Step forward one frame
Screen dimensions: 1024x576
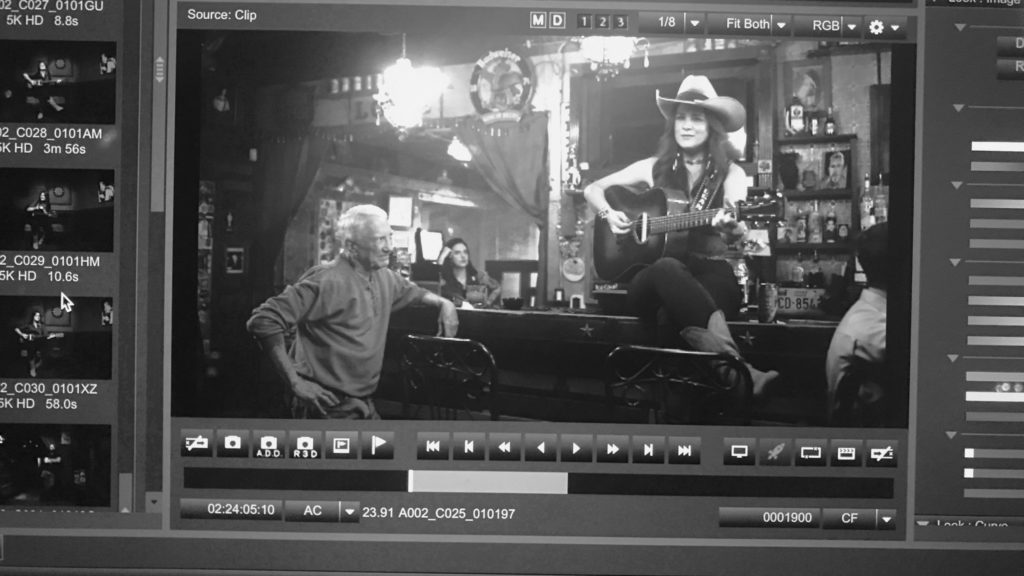(648, 451)
